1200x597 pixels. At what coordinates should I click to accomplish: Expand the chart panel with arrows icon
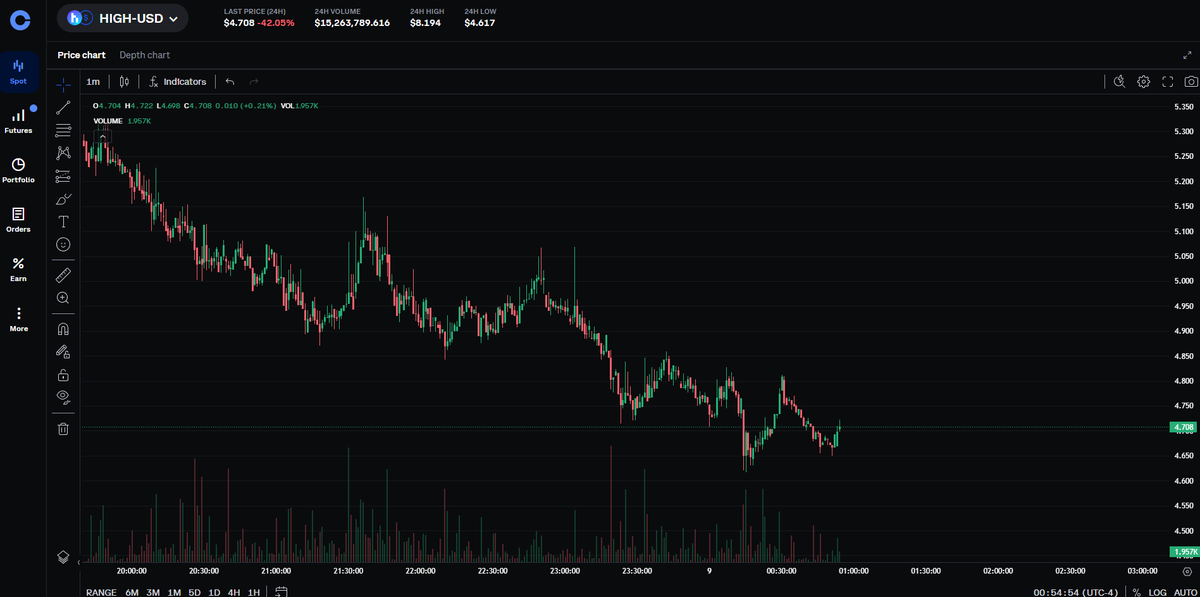1187,55
